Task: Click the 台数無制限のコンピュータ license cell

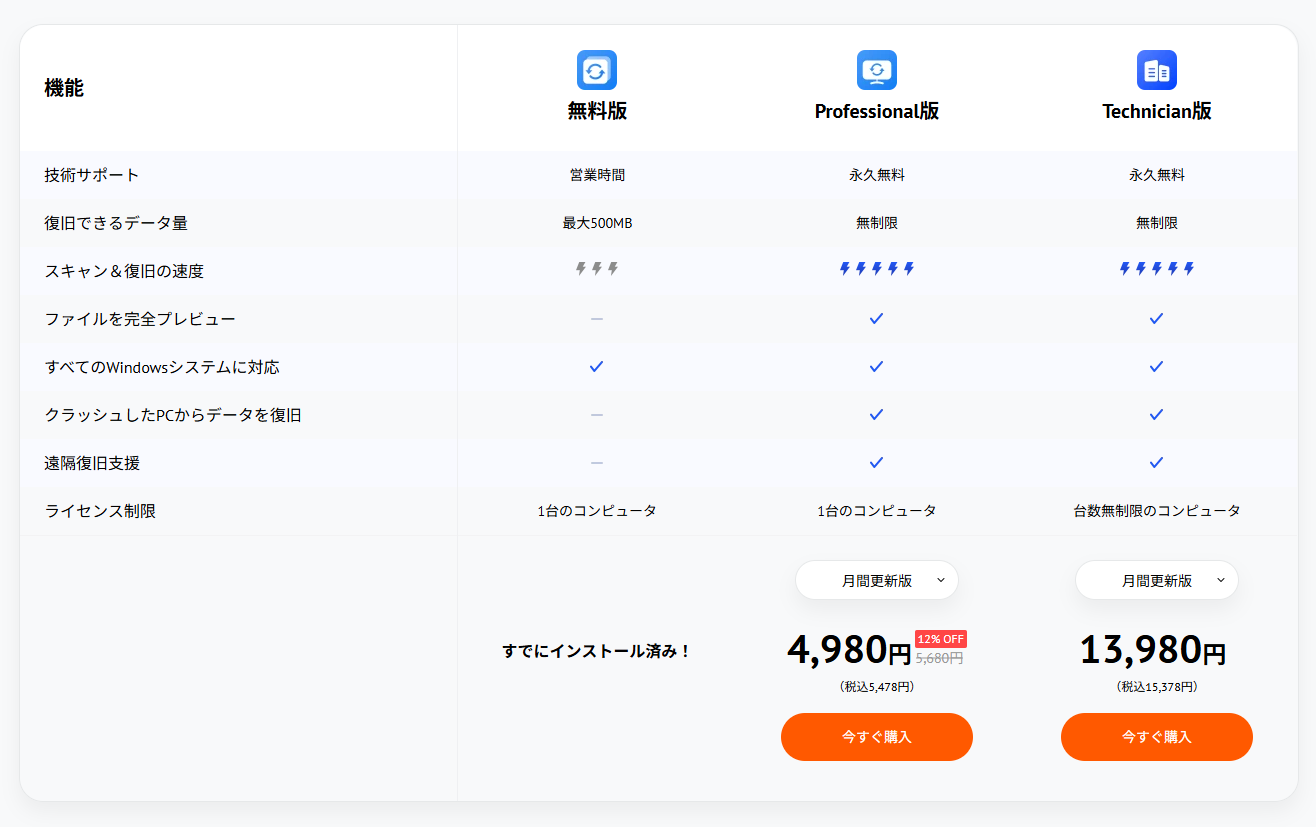Action: [x=1157, y=511]
